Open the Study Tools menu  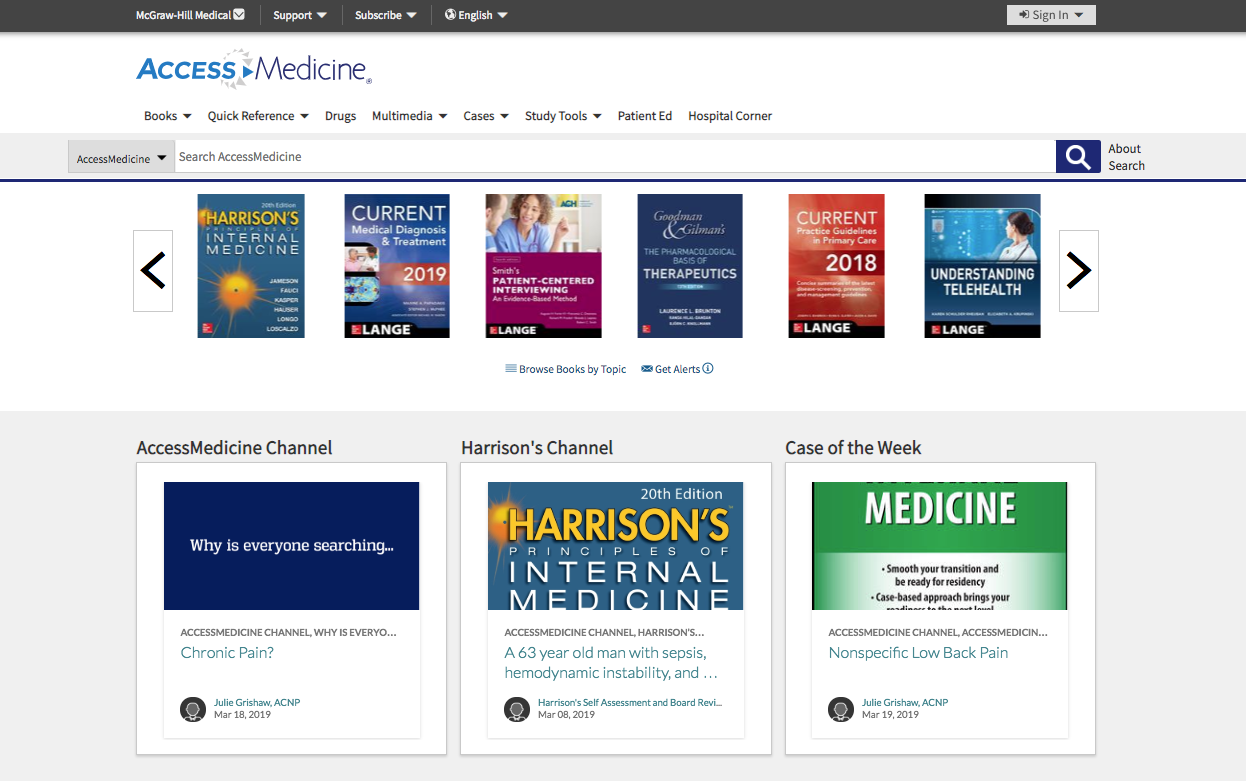[x=563, y=116]
